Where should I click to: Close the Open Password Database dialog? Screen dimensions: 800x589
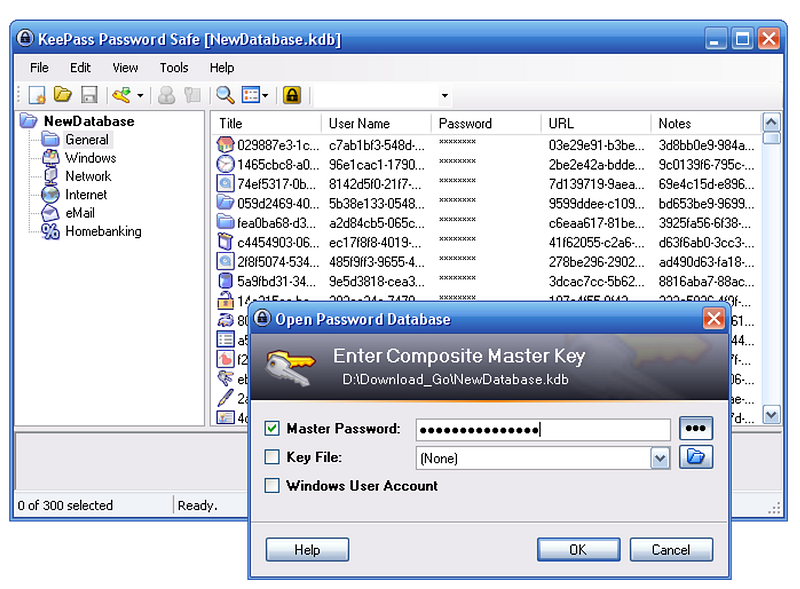[x=713, y=319]
